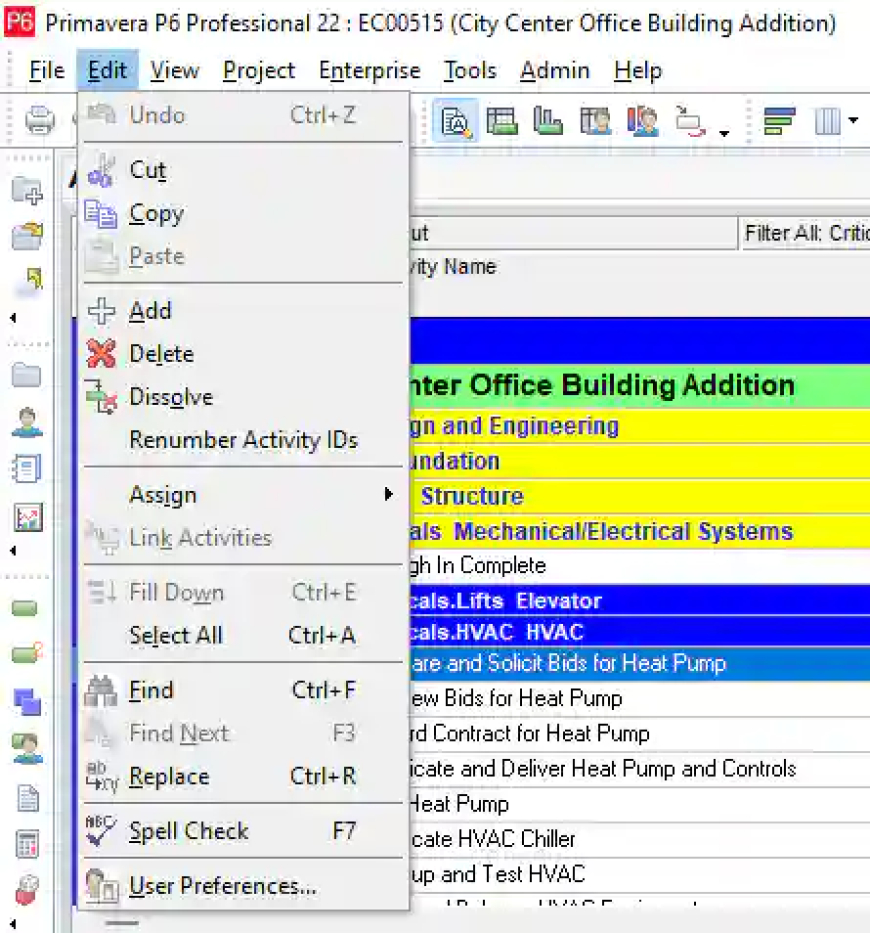Select Fabricate HVAC Chiller row
Image resolution: width=870 pixels, height=933 pixels.
(x=640, y=840)
